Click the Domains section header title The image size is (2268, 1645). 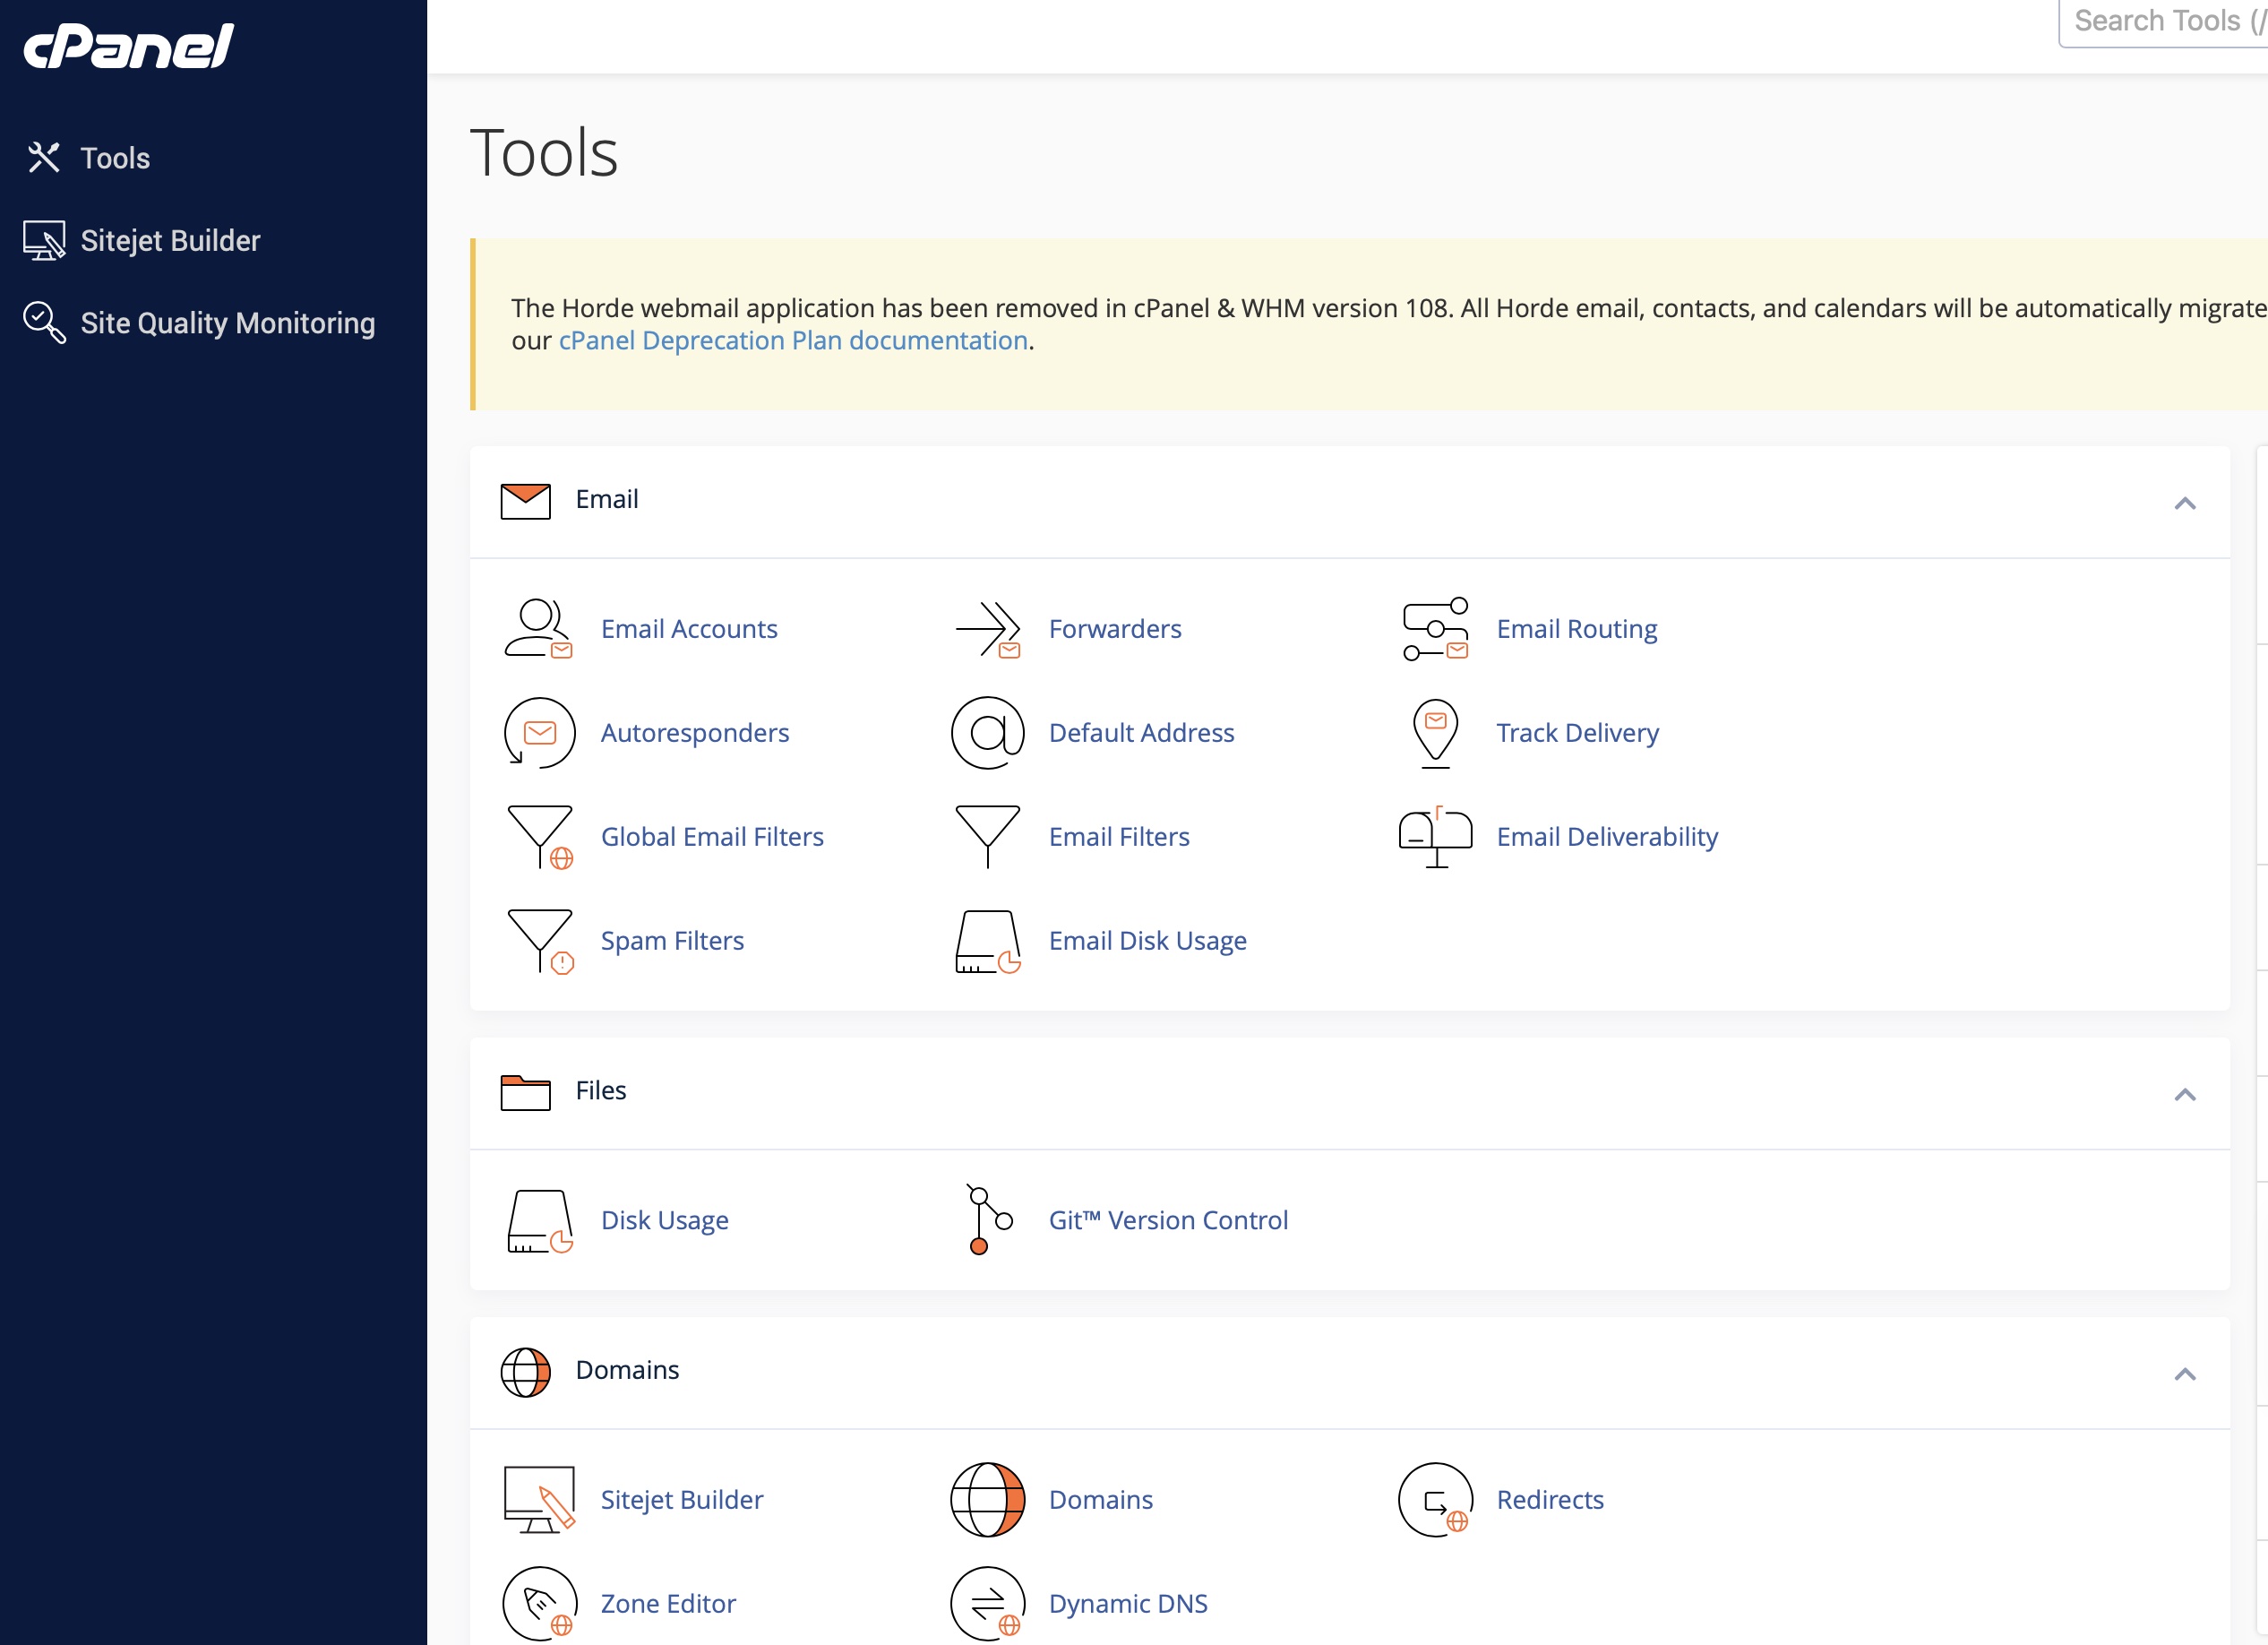click(627, 1371)
